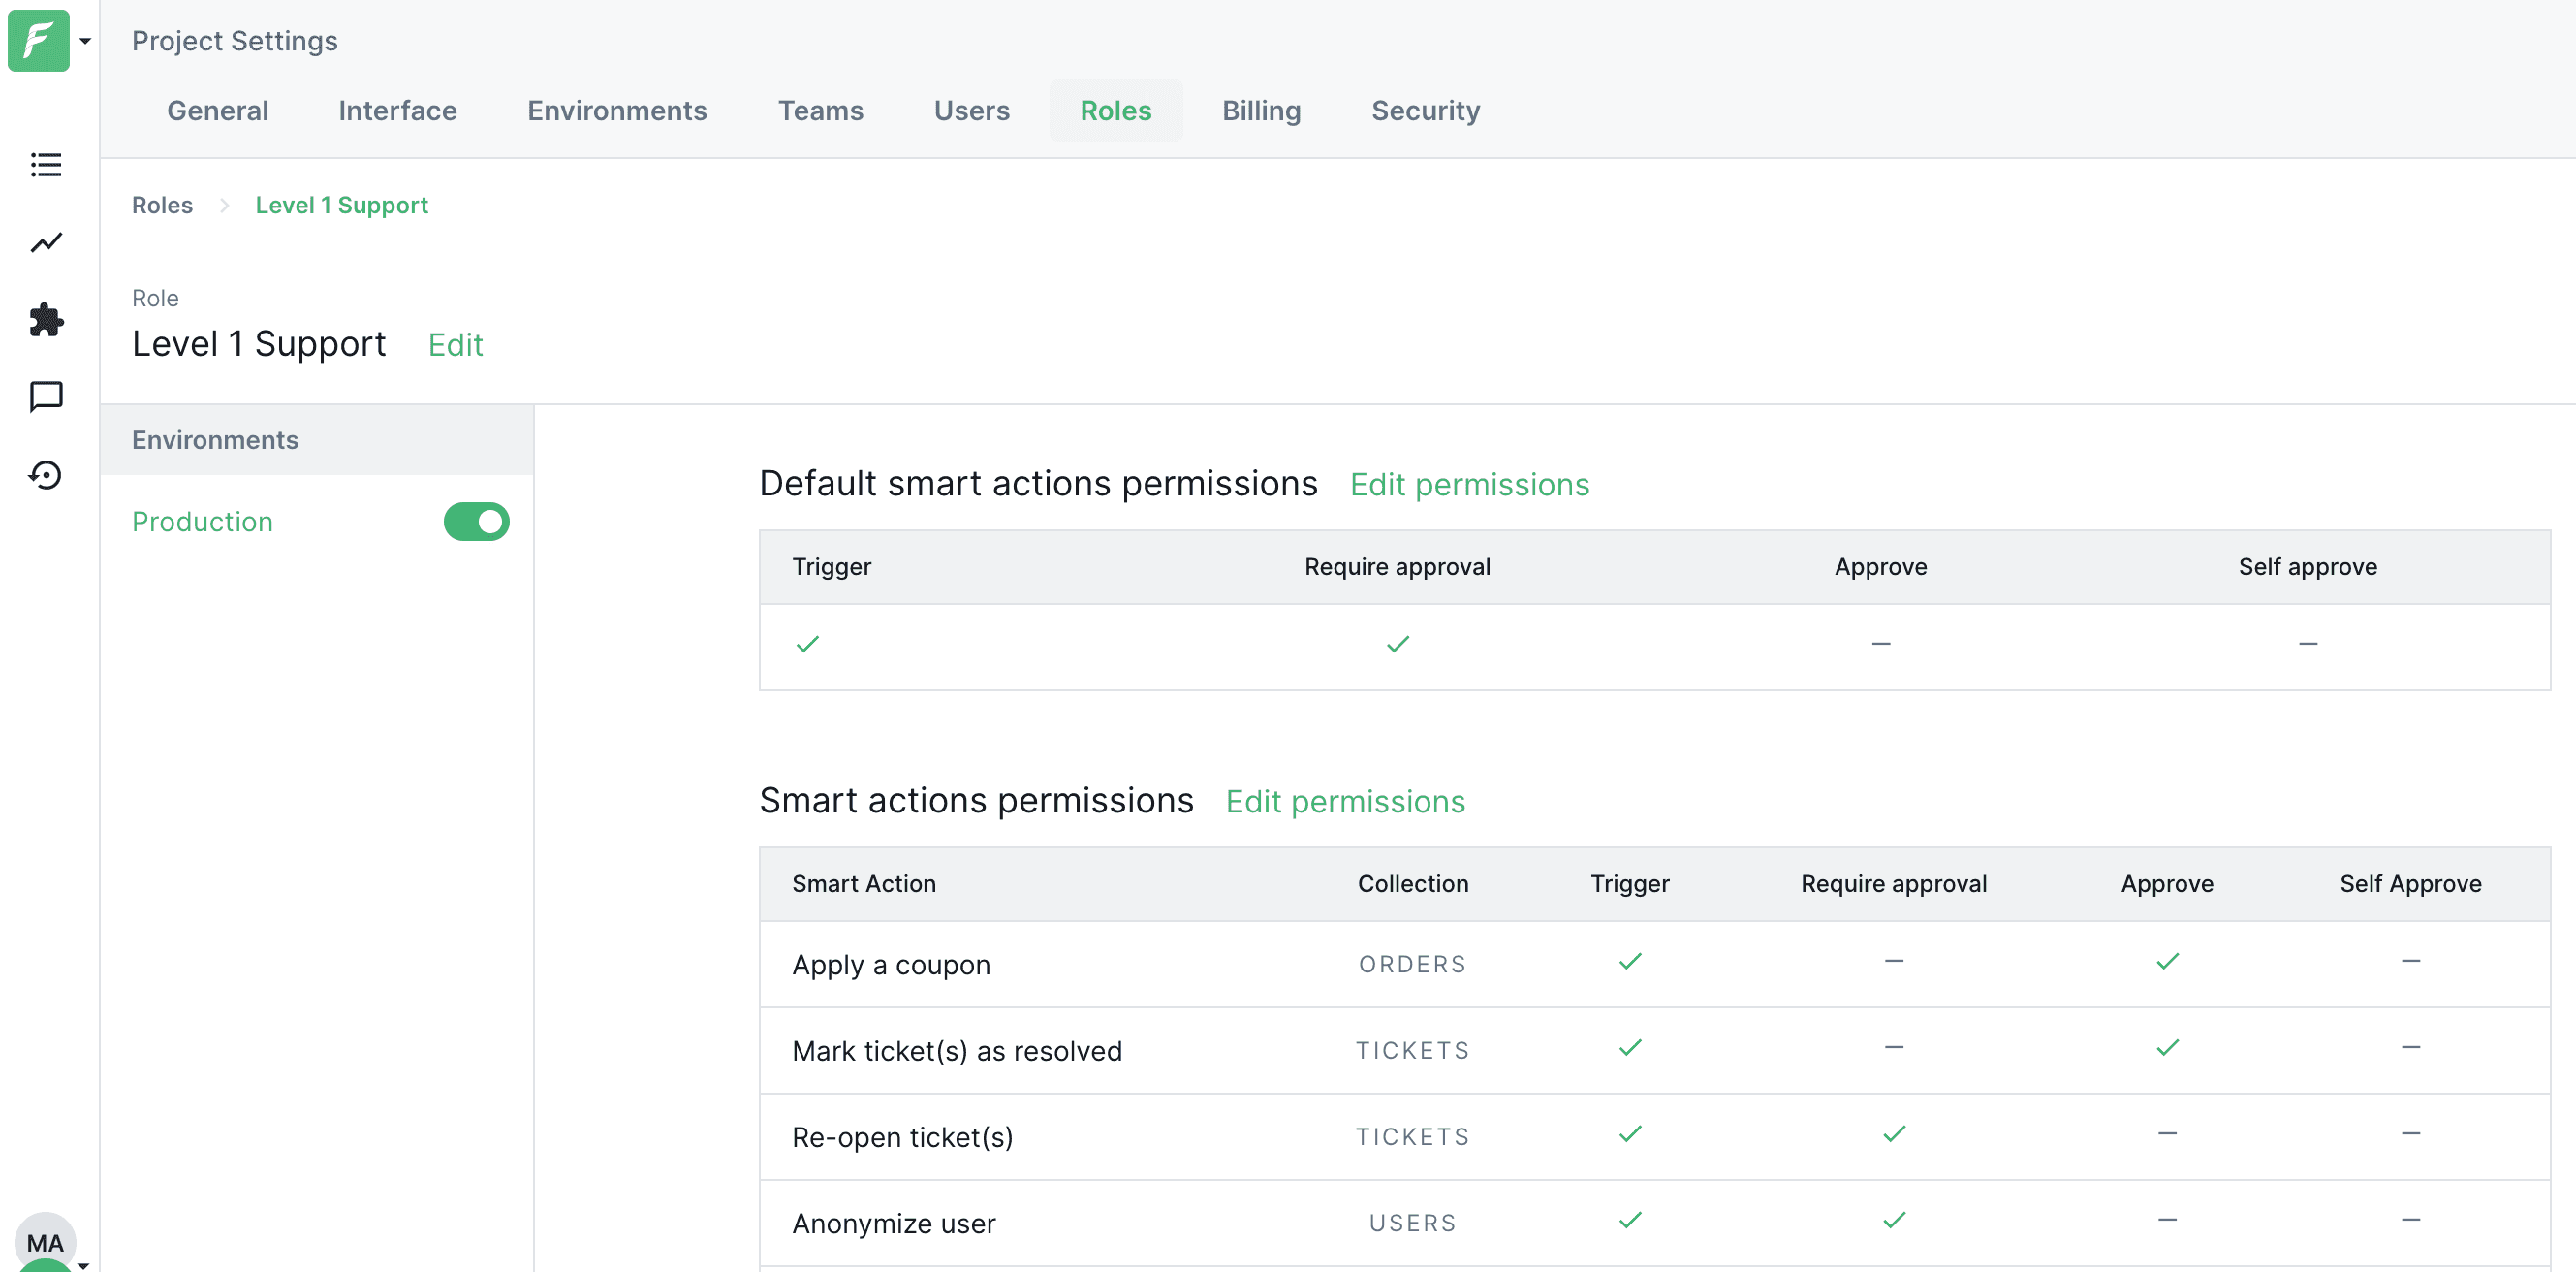This screenshot has width=2576, height=1272.
Task: Click Self Approve dash for Mark ticket(s) as resolved
Action: [x=2411, y=1048]
